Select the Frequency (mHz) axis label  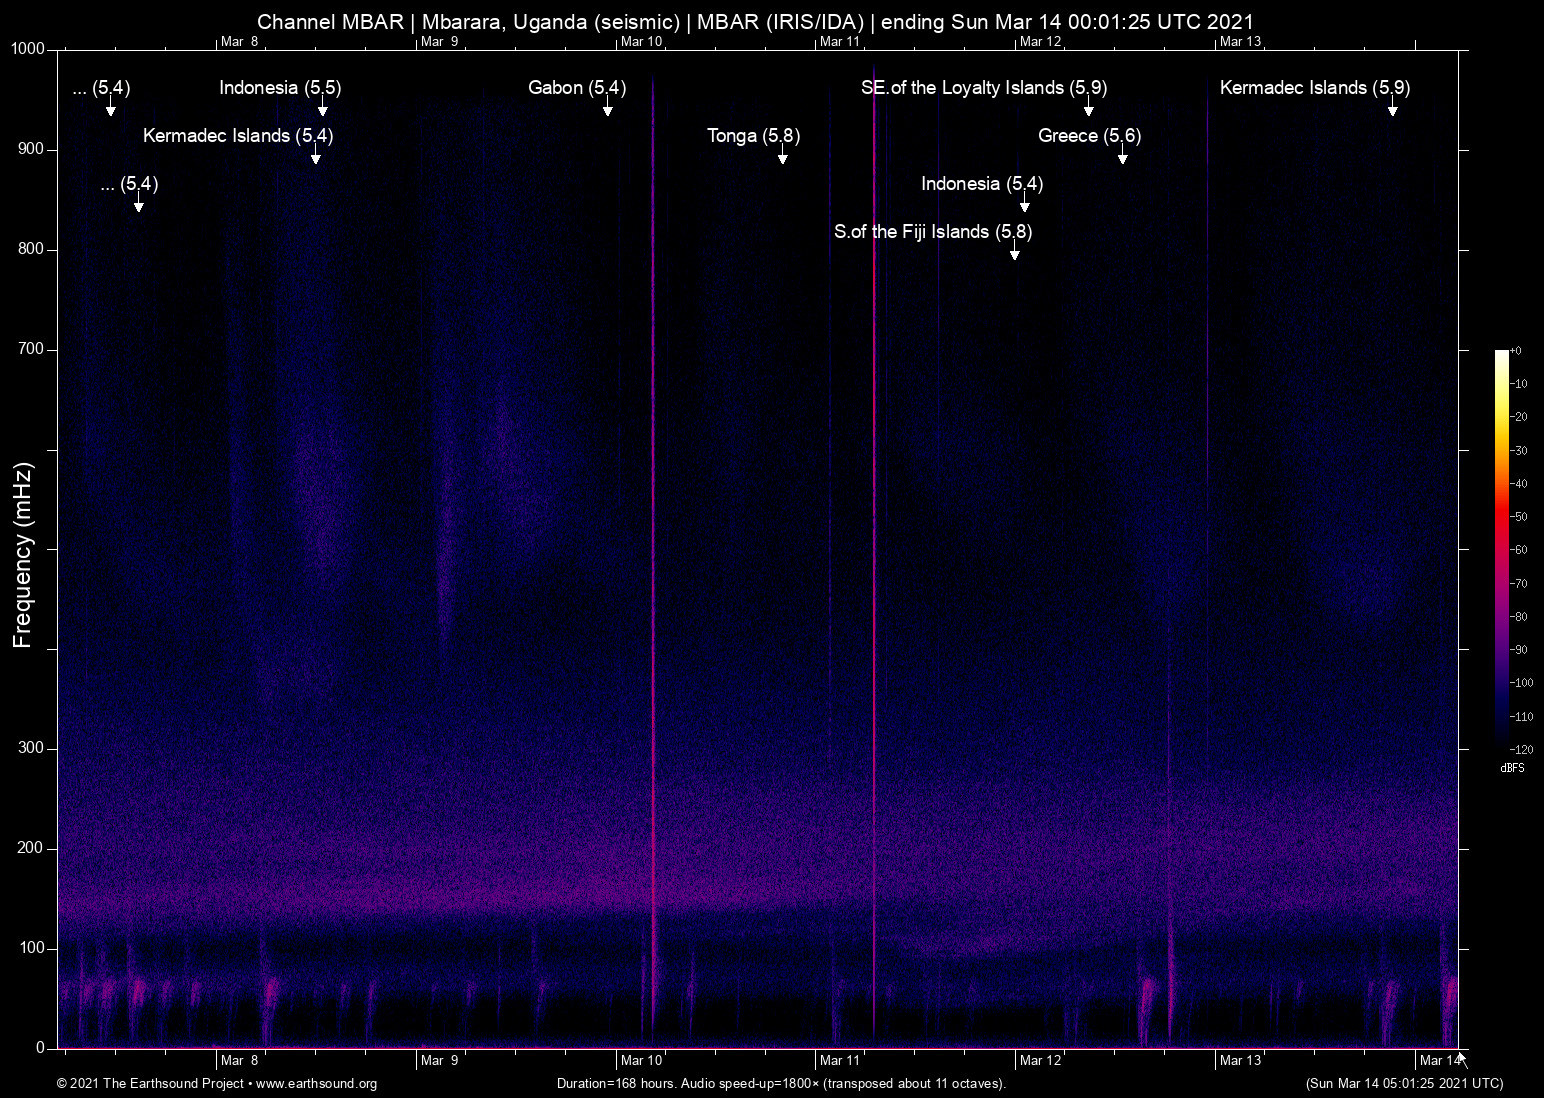click(x=21, y=548)
